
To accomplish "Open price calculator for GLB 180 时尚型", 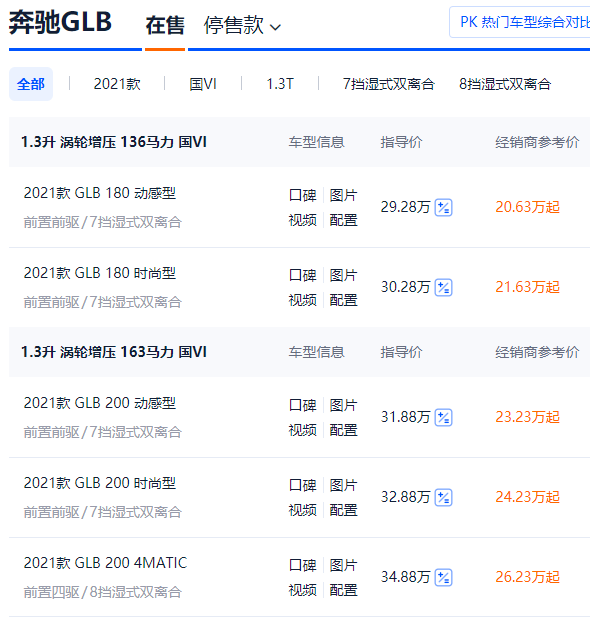I will click(x=443, y=288).
